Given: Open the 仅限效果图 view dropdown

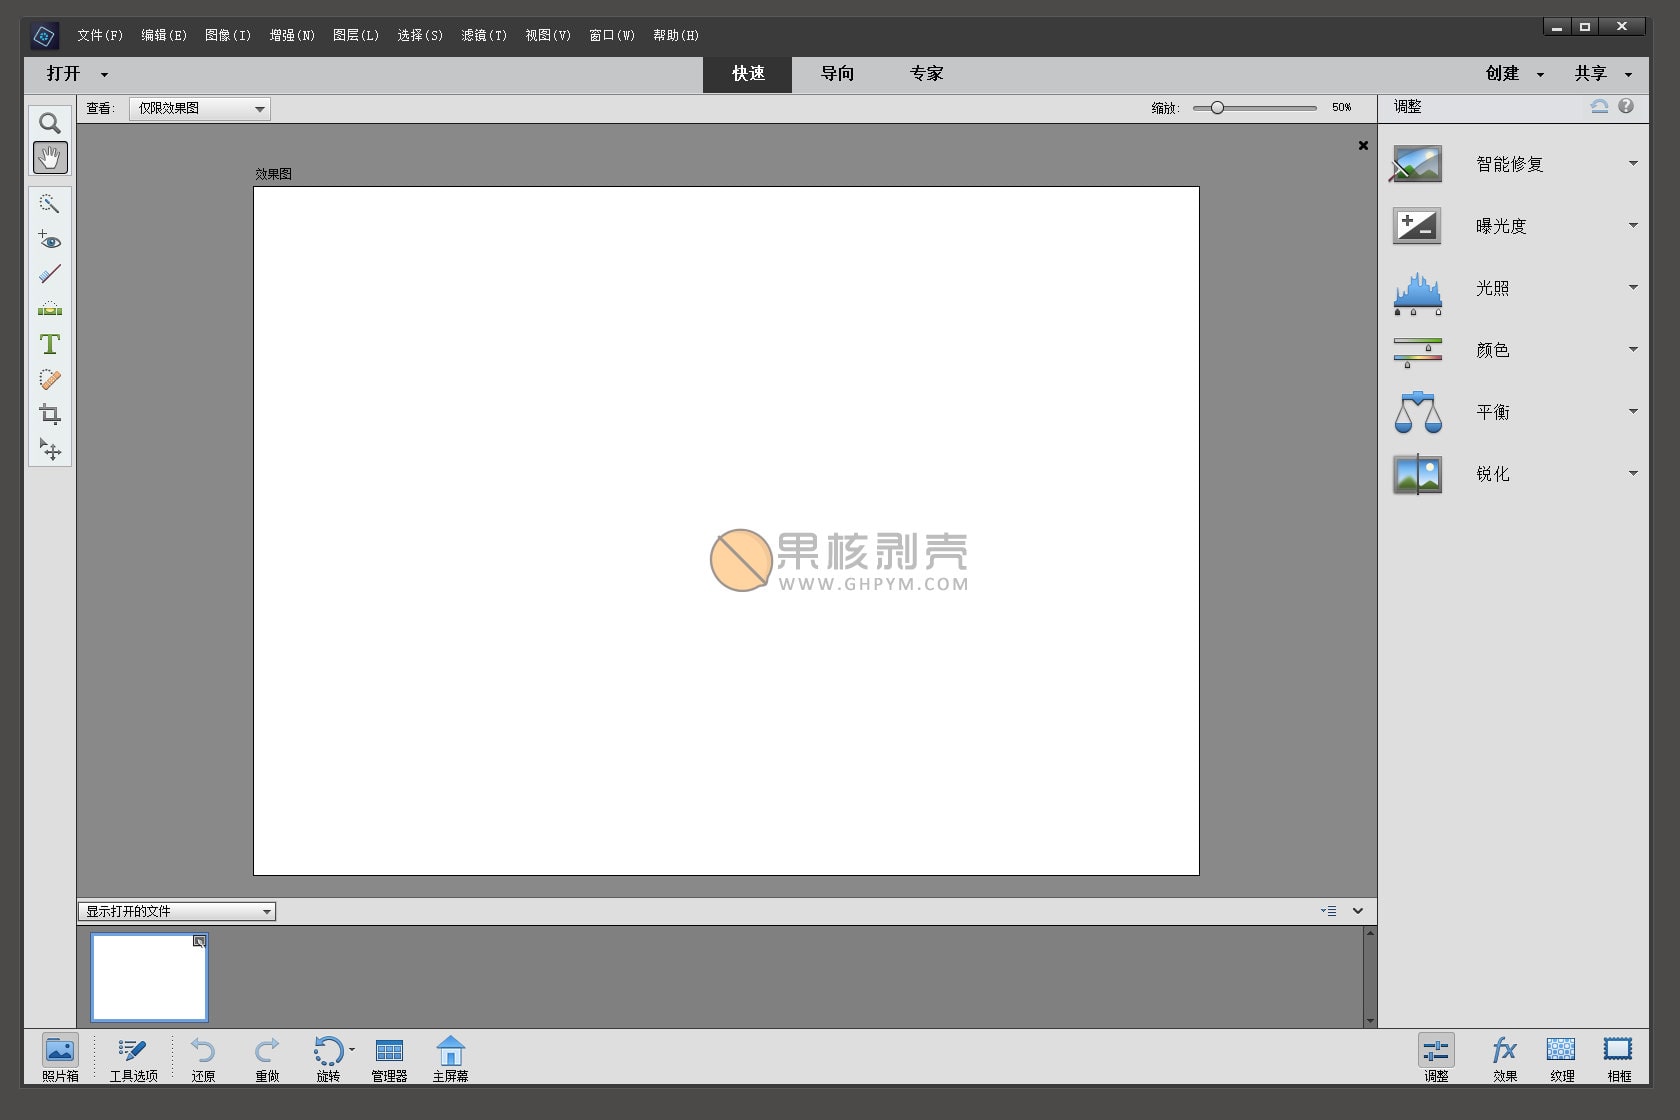Looking at the screenshot, I should 200,108.
